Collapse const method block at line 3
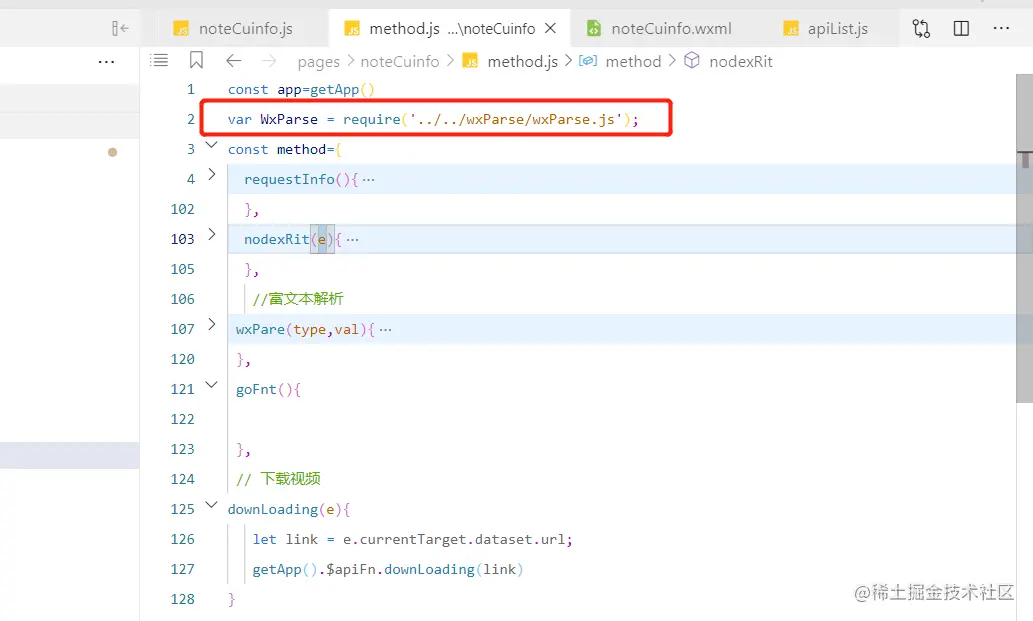The height and width of the screenshot is (621, 1033). (211, 145)
